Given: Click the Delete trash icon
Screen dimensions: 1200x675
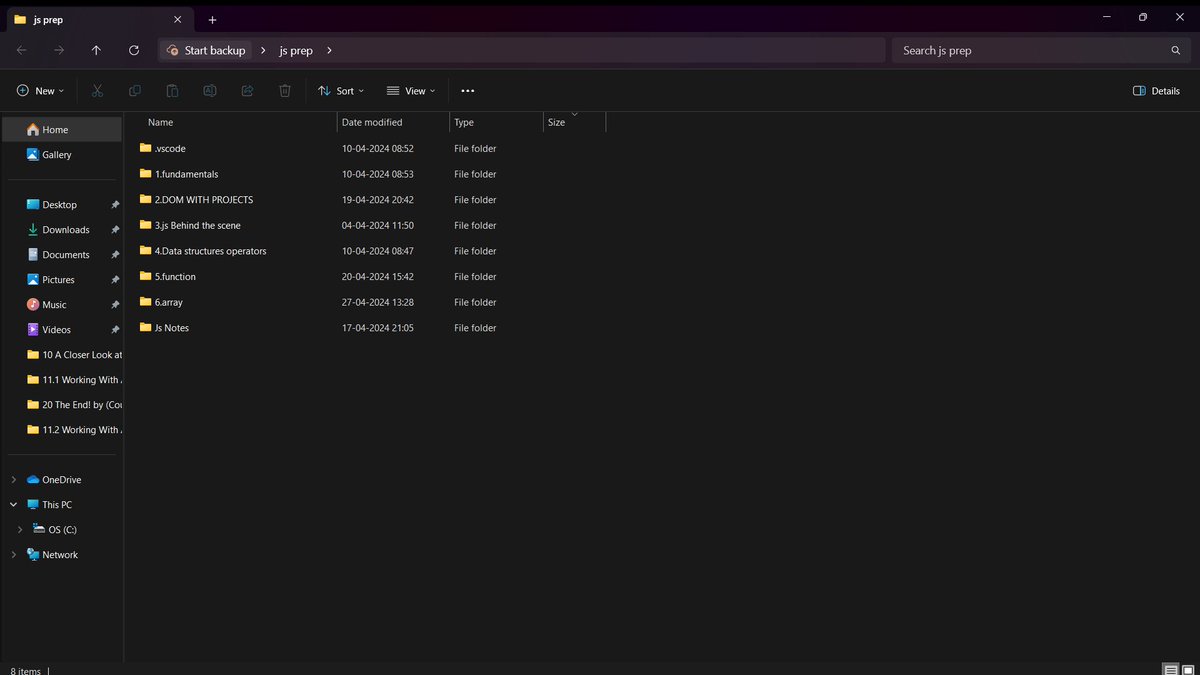Looking at the screenshot, I should coord(285,91).
